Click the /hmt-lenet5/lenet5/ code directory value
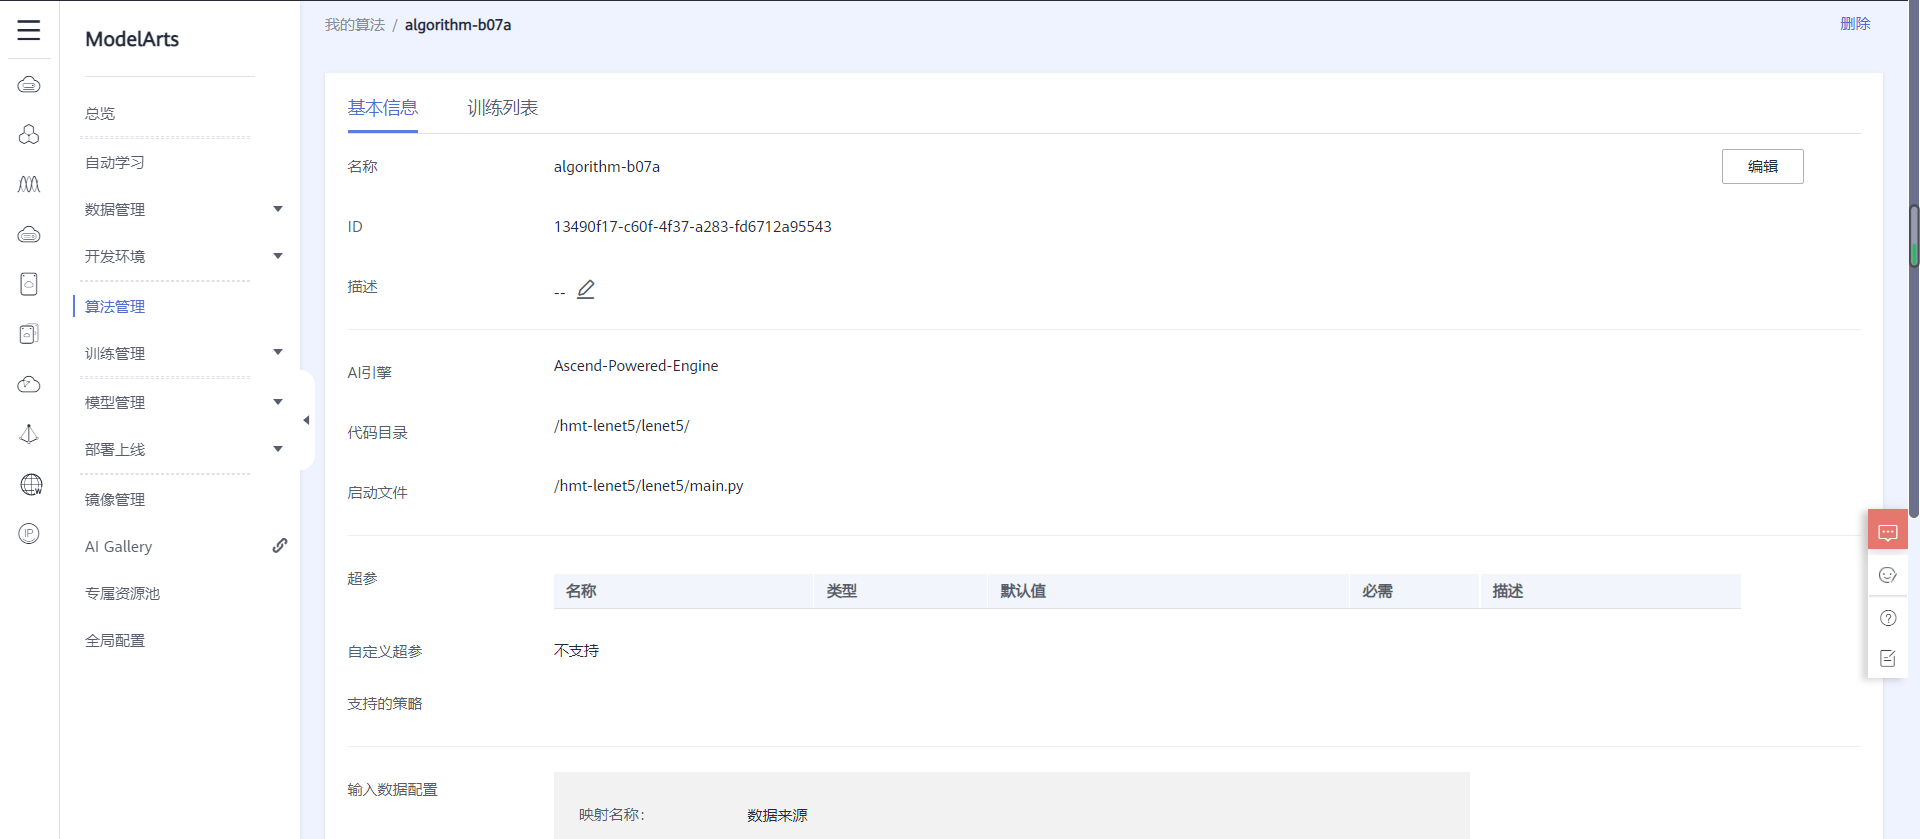 tap(622, 426)
